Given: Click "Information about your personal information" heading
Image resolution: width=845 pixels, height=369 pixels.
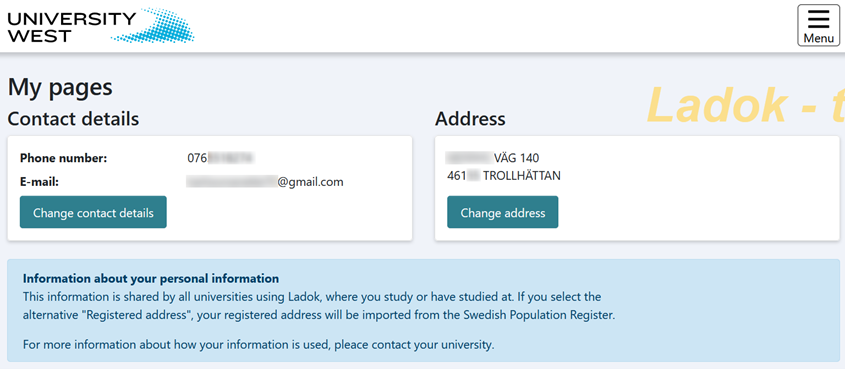Looking at the screenshot, I should [151, 279].
